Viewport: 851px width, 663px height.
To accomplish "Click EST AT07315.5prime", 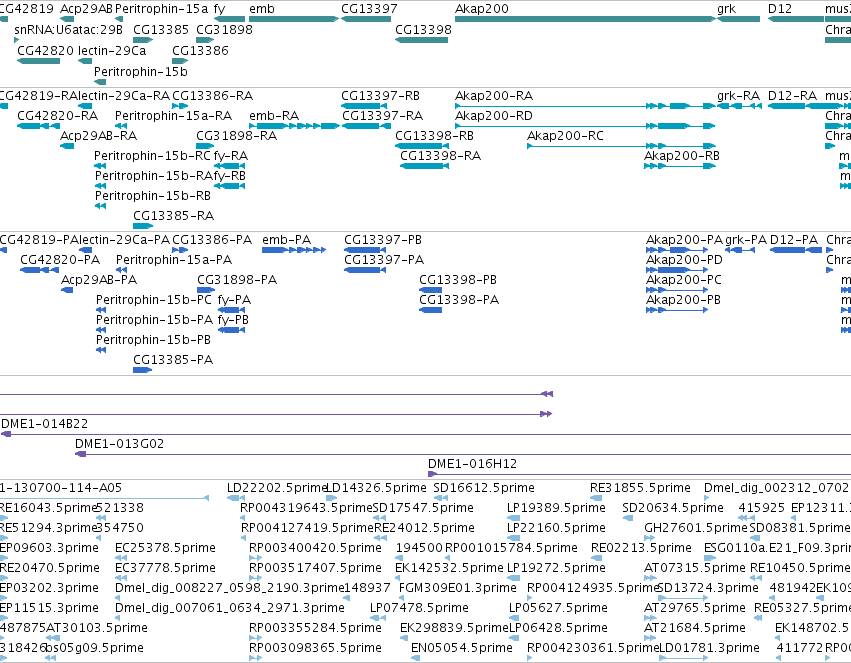I will click(695, 569).
